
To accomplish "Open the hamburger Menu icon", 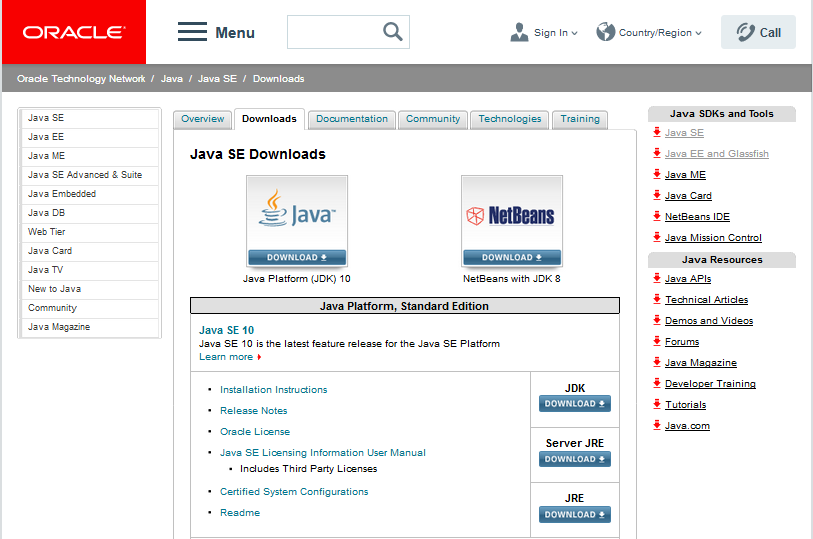I will [x=192, y=32].
